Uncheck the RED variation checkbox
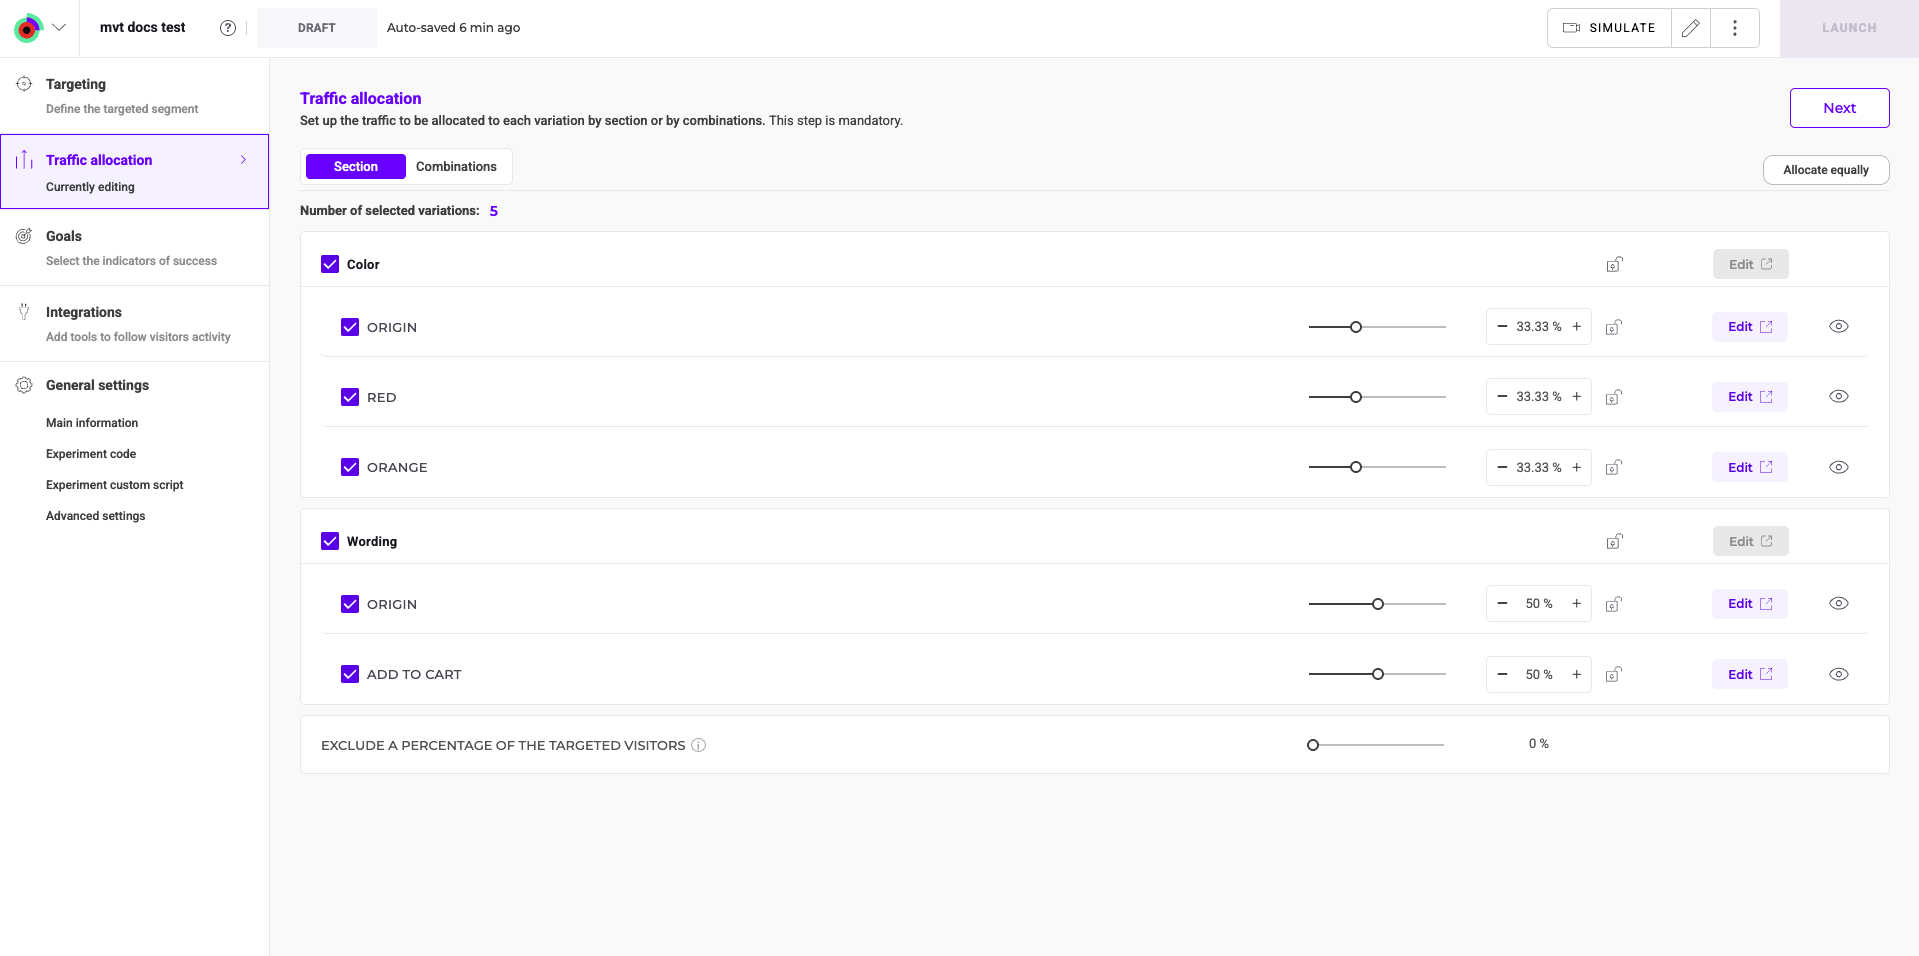This screenshot has height=956, width=1919. 350,397
